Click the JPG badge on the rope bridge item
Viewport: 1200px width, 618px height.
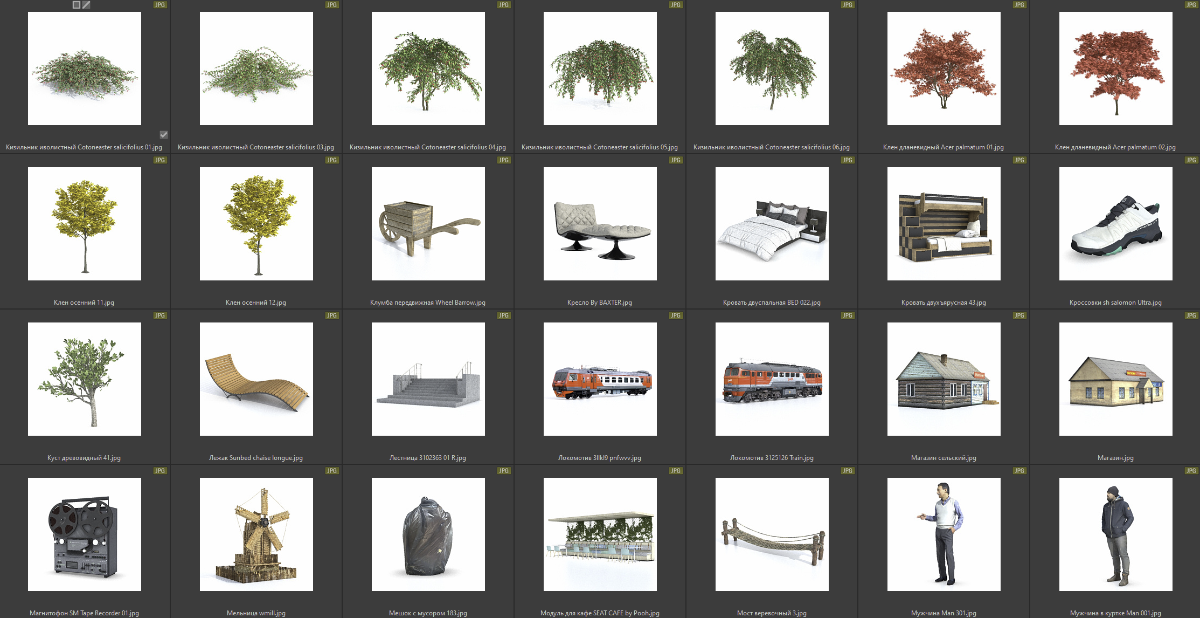point(847,470)
